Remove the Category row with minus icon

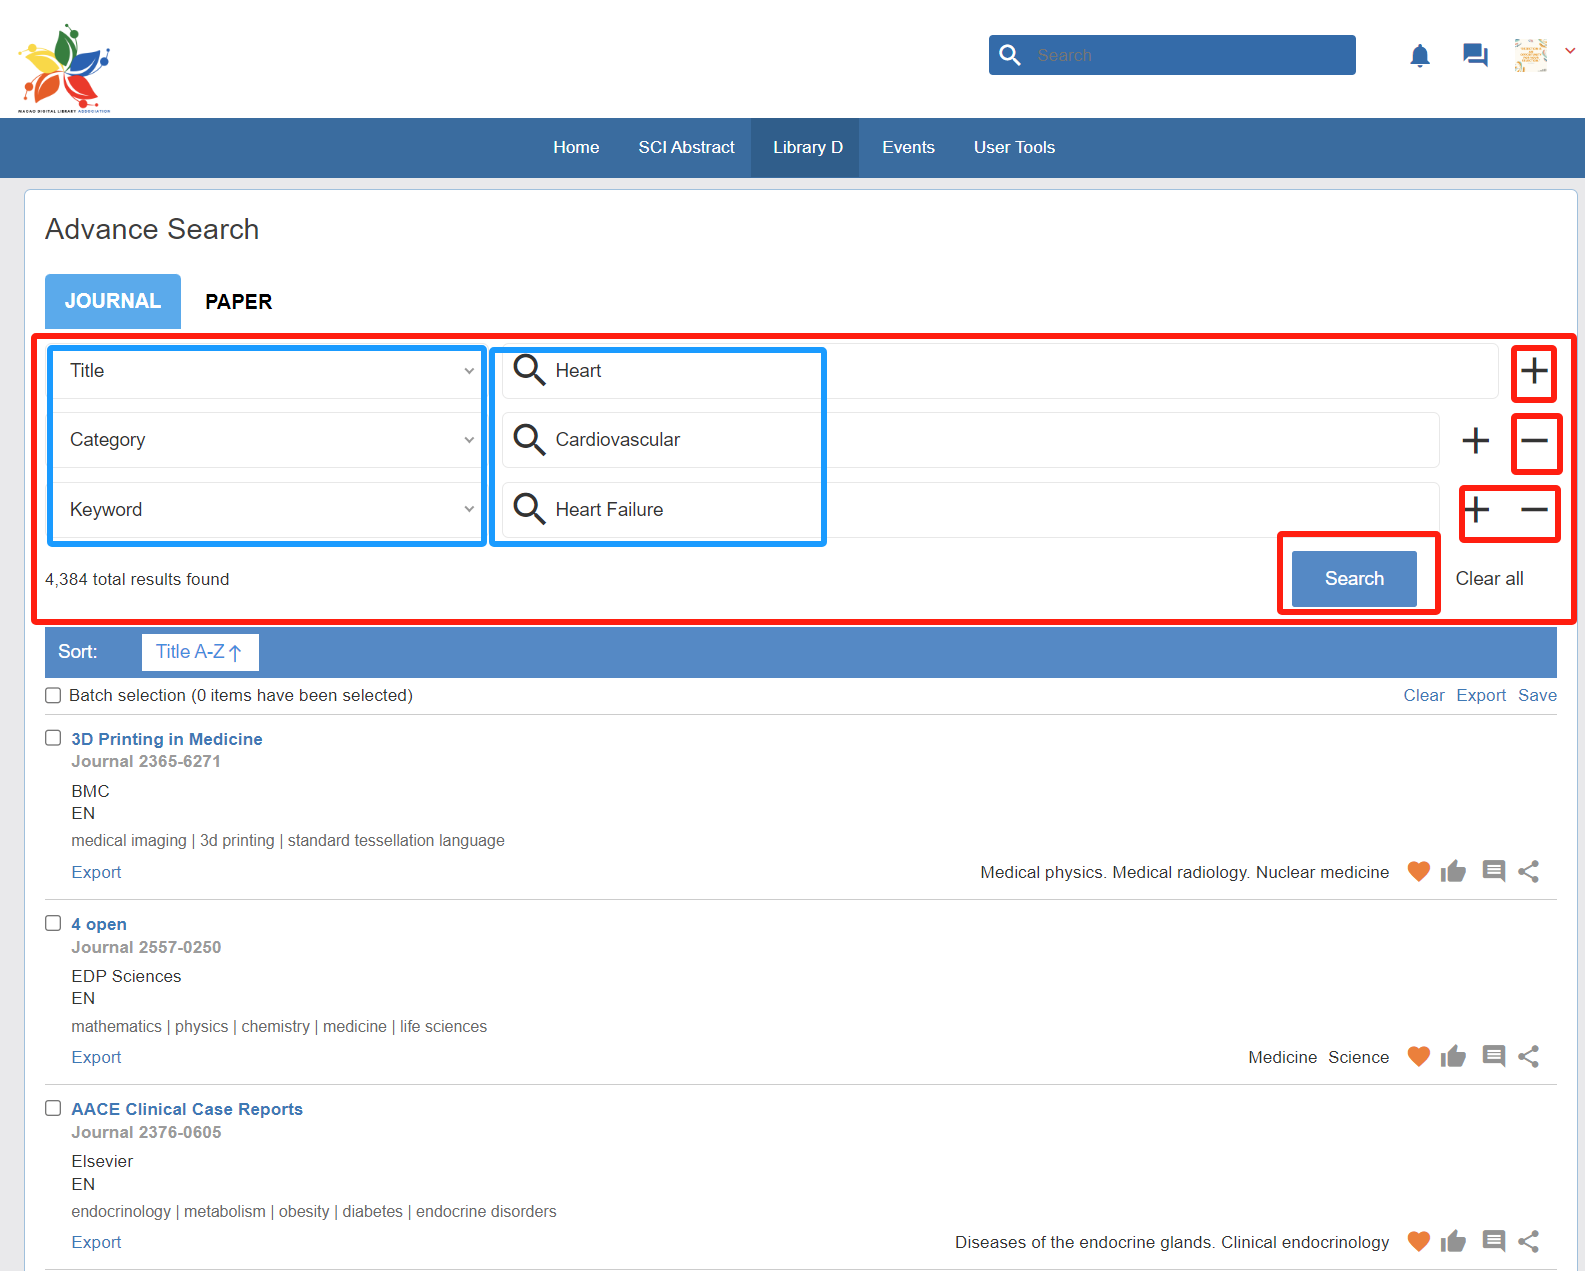pyautogui.click(x=1534, y=441)
